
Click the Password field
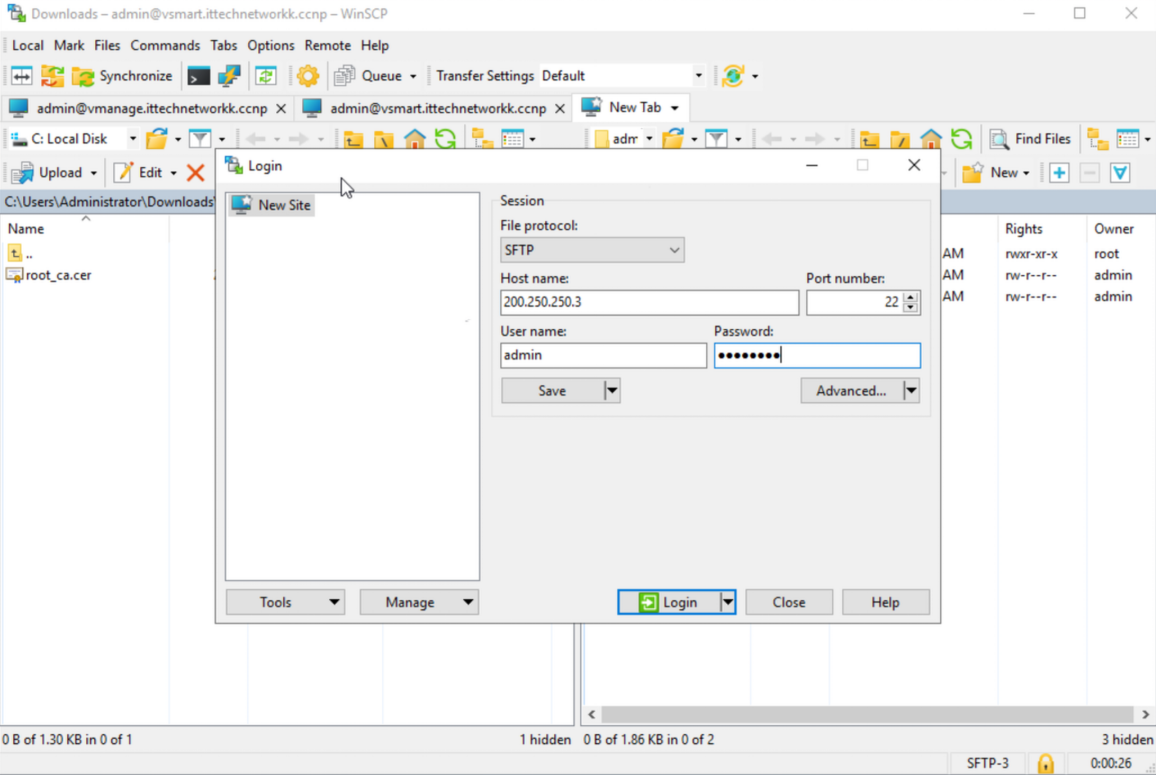tap(817, 355)
